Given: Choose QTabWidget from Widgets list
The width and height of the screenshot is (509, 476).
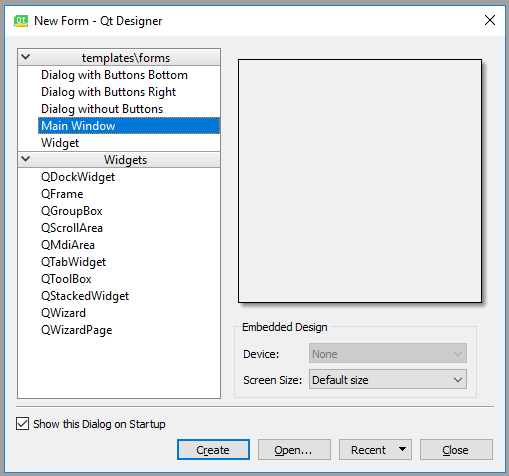Looking at the screenshot, I should [73, 262].
